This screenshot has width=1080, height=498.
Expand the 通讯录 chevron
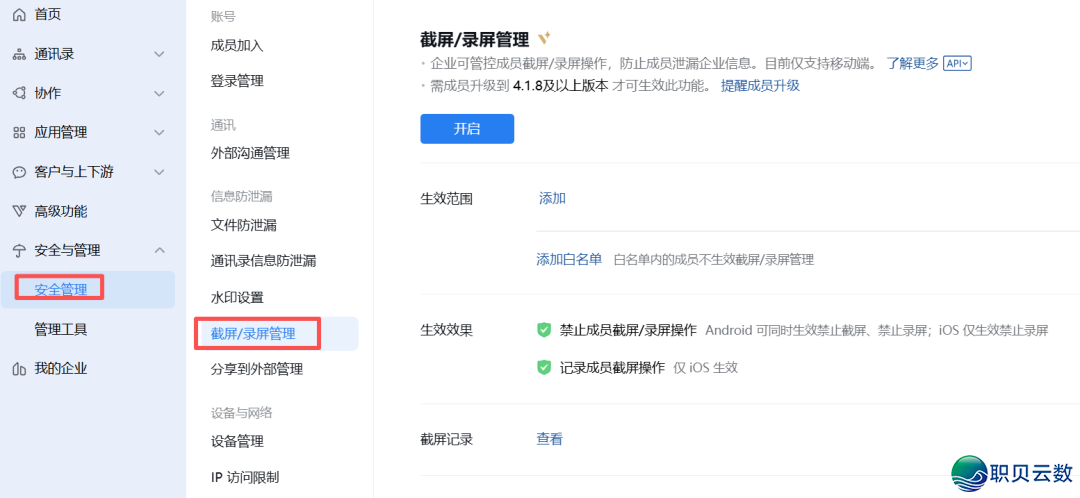[159, 54]
